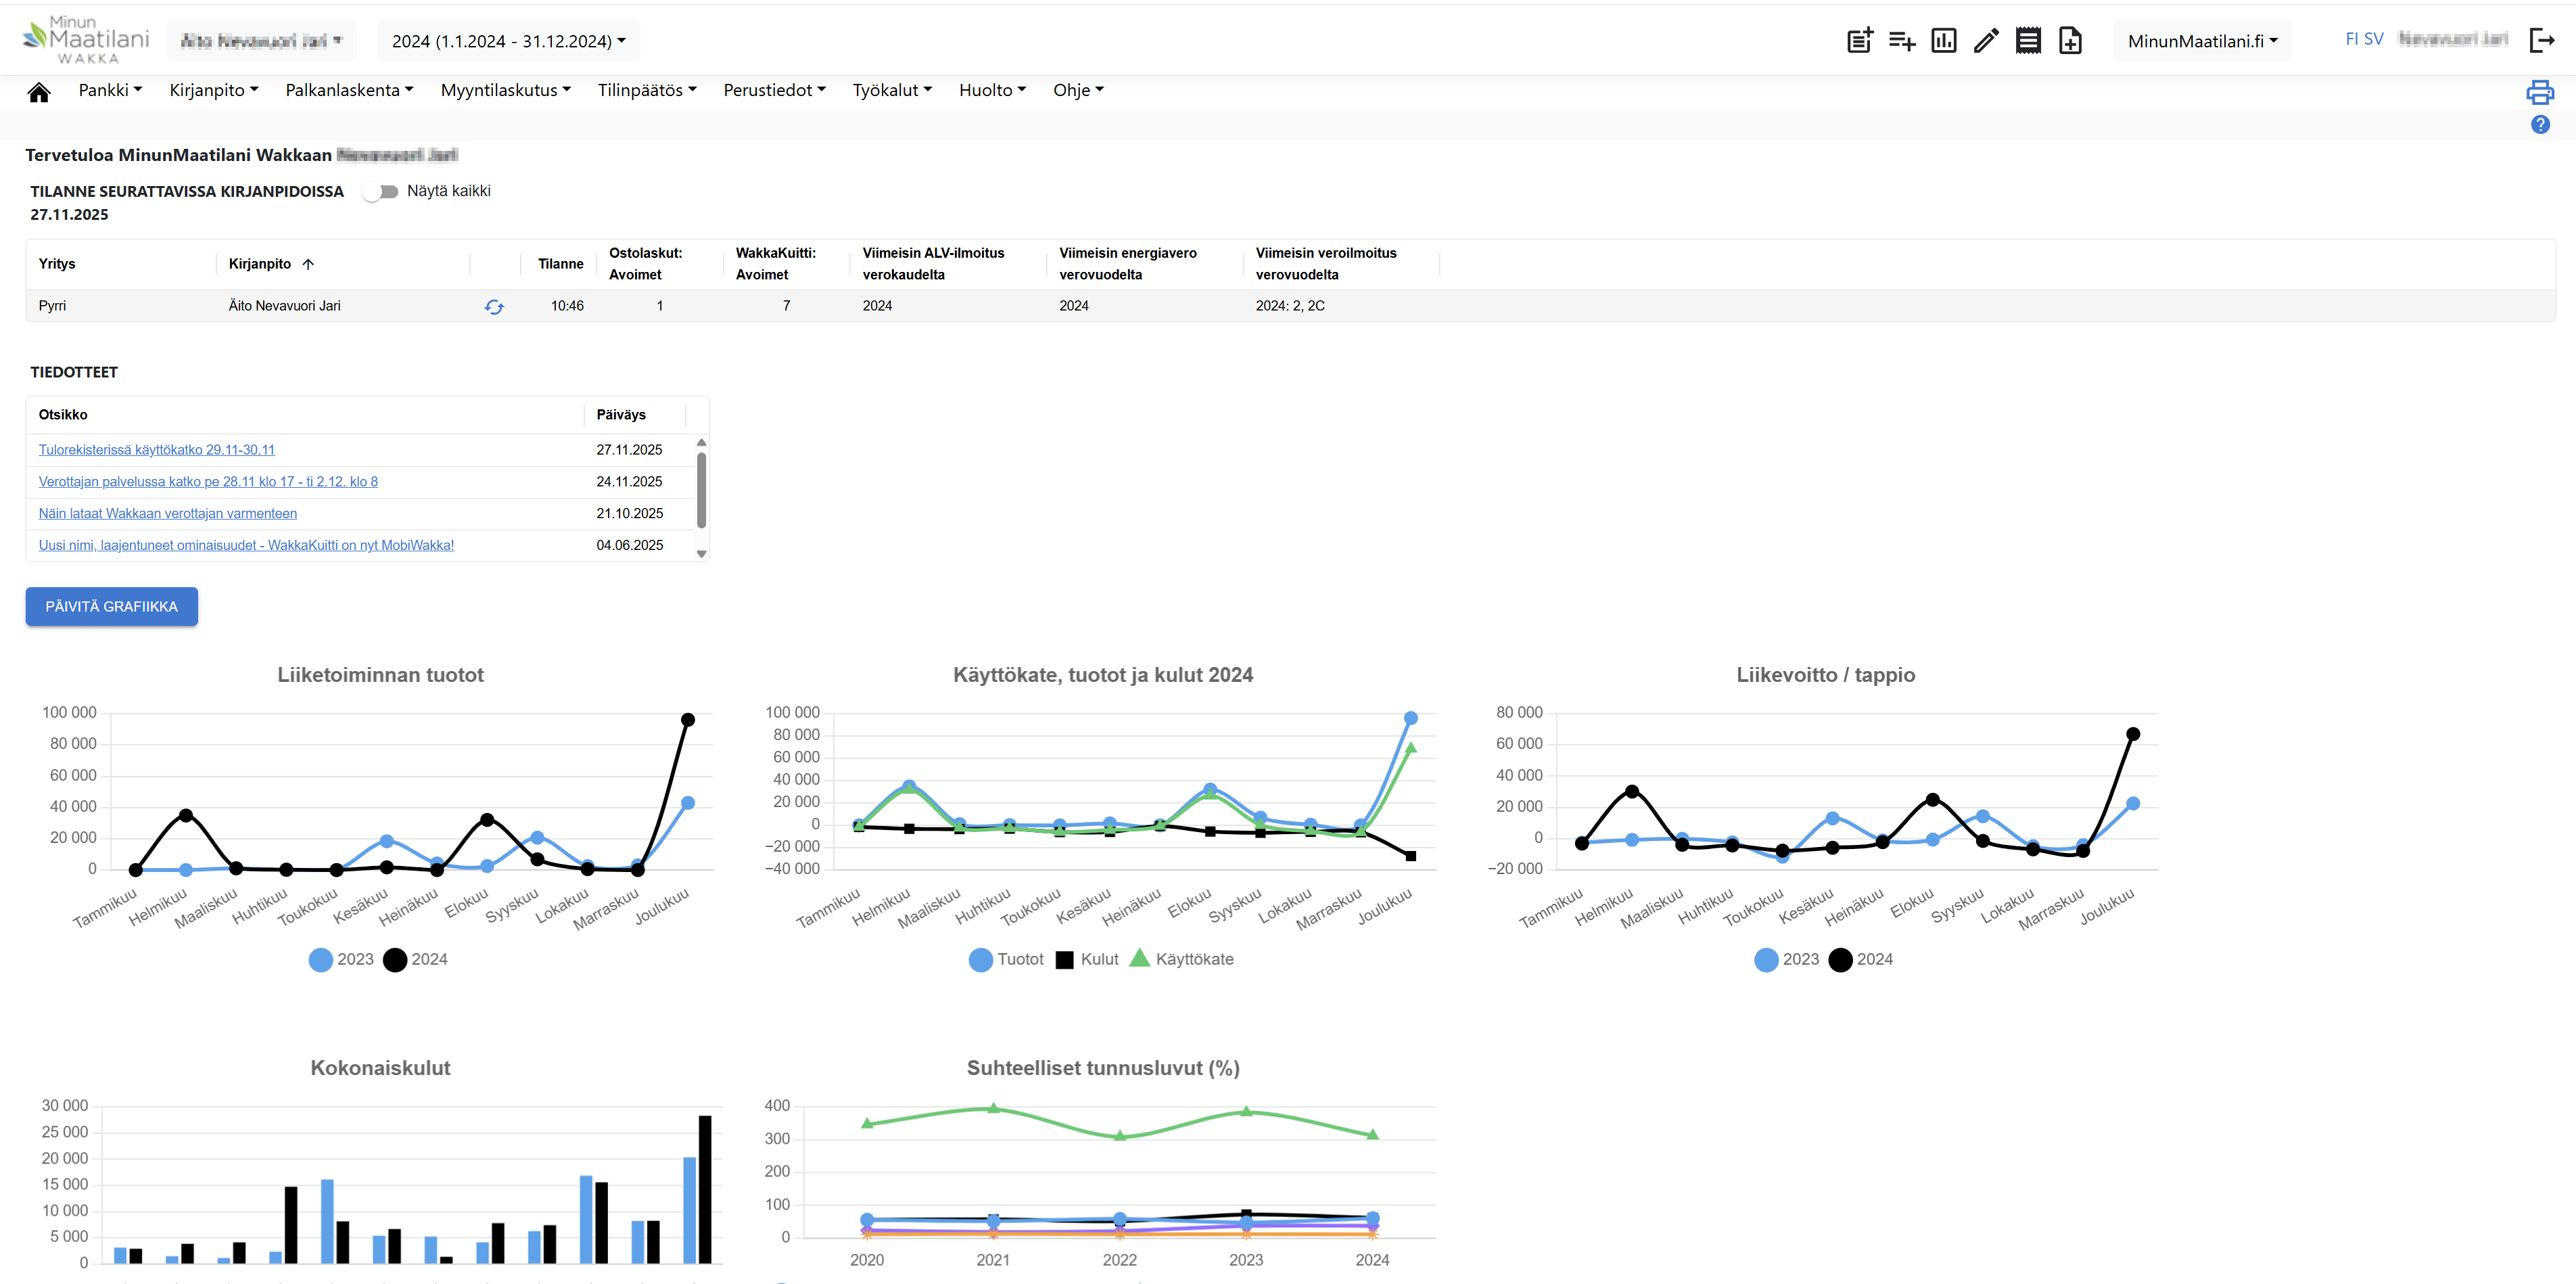Open the Tulorekisterissä käyttökatko announcement link

tap(157, 450)
